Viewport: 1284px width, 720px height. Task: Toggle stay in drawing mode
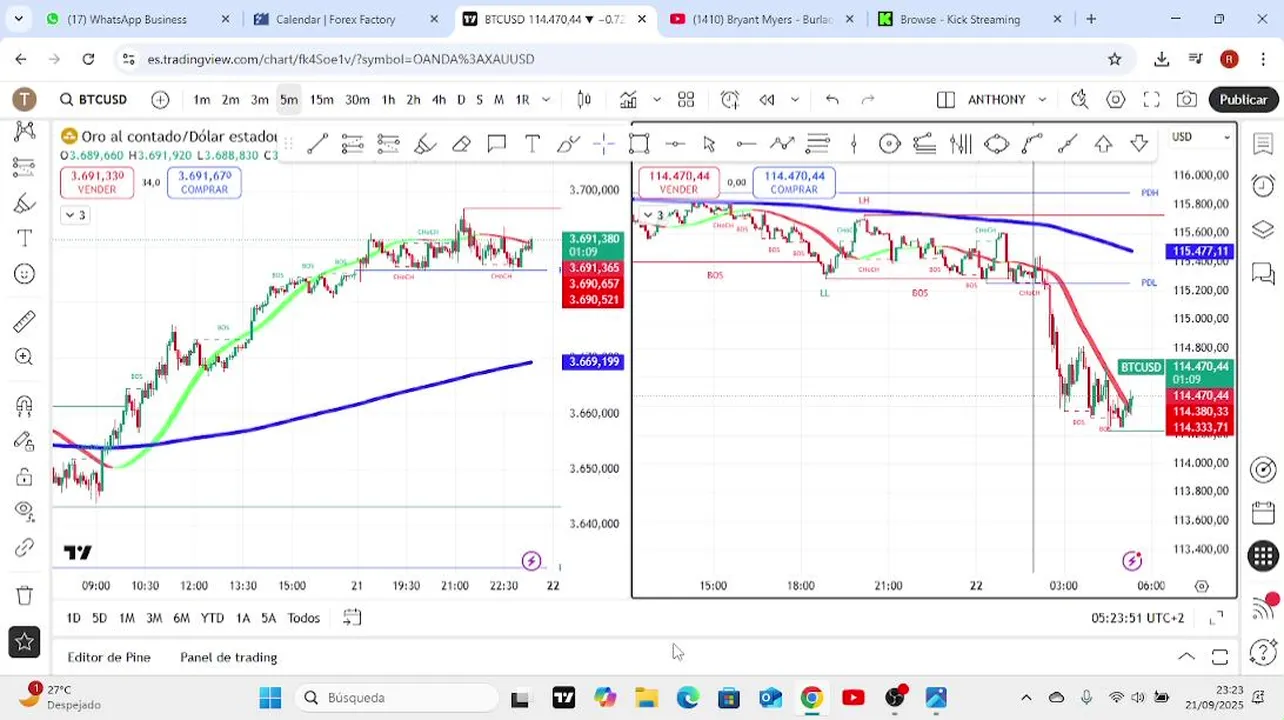coord(24,441)
